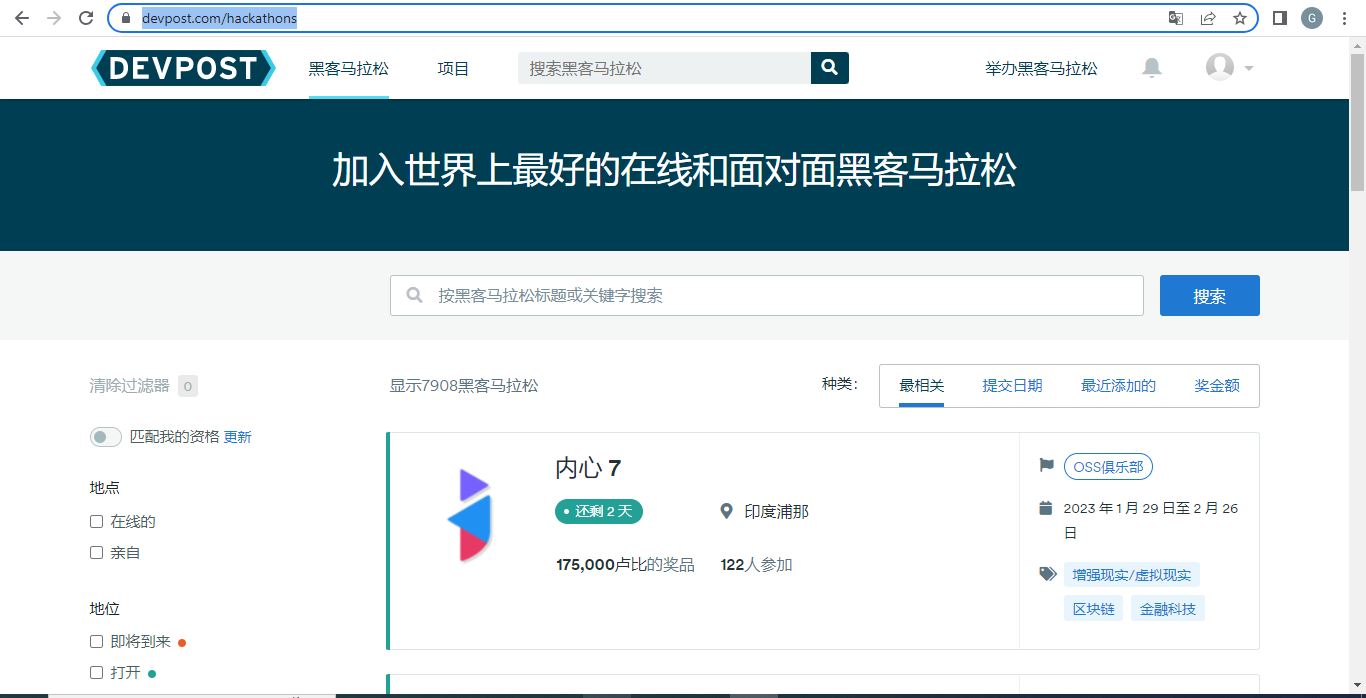Click the share page icon
Image resolution: width=1366 pixels, height=698 pixels.
pyautogui.click(x=1208, y=18)
